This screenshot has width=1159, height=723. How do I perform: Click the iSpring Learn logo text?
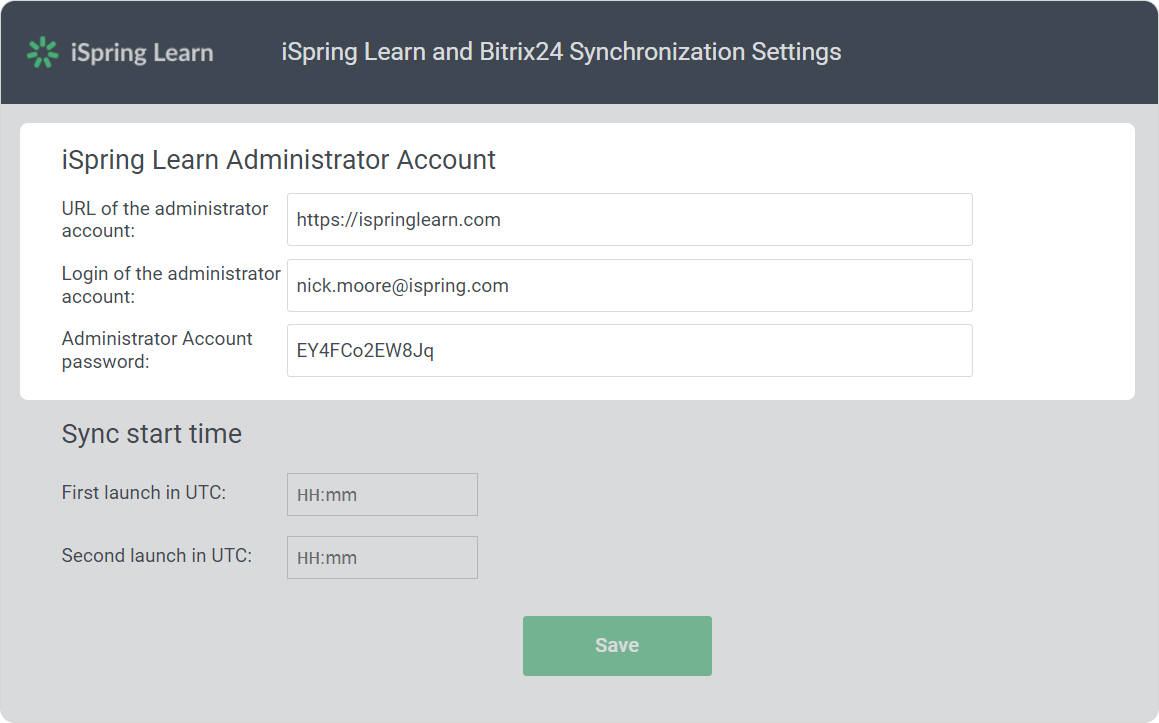pyautogui.click(x=142, y=52)
